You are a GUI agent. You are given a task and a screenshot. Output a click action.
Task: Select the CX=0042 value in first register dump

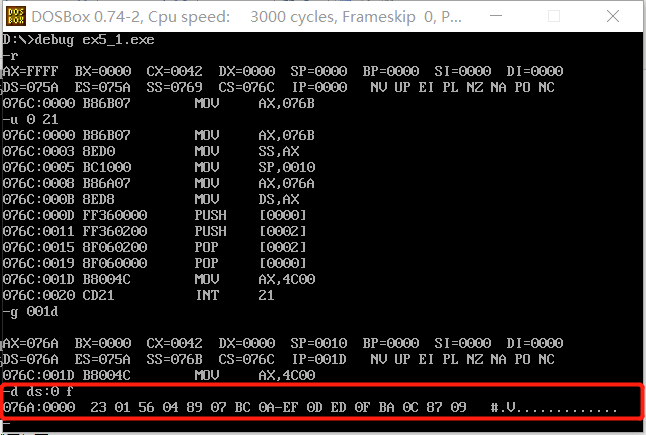point(174,71)
